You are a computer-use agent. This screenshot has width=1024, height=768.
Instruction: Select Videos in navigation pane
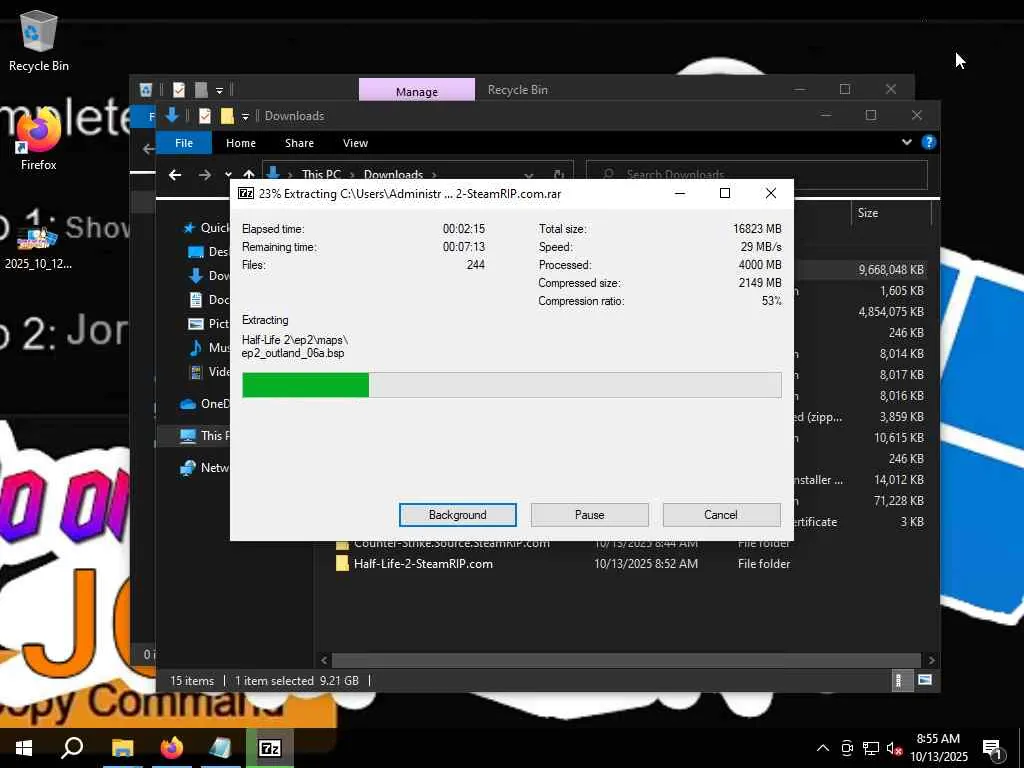(x=209, y=372)
